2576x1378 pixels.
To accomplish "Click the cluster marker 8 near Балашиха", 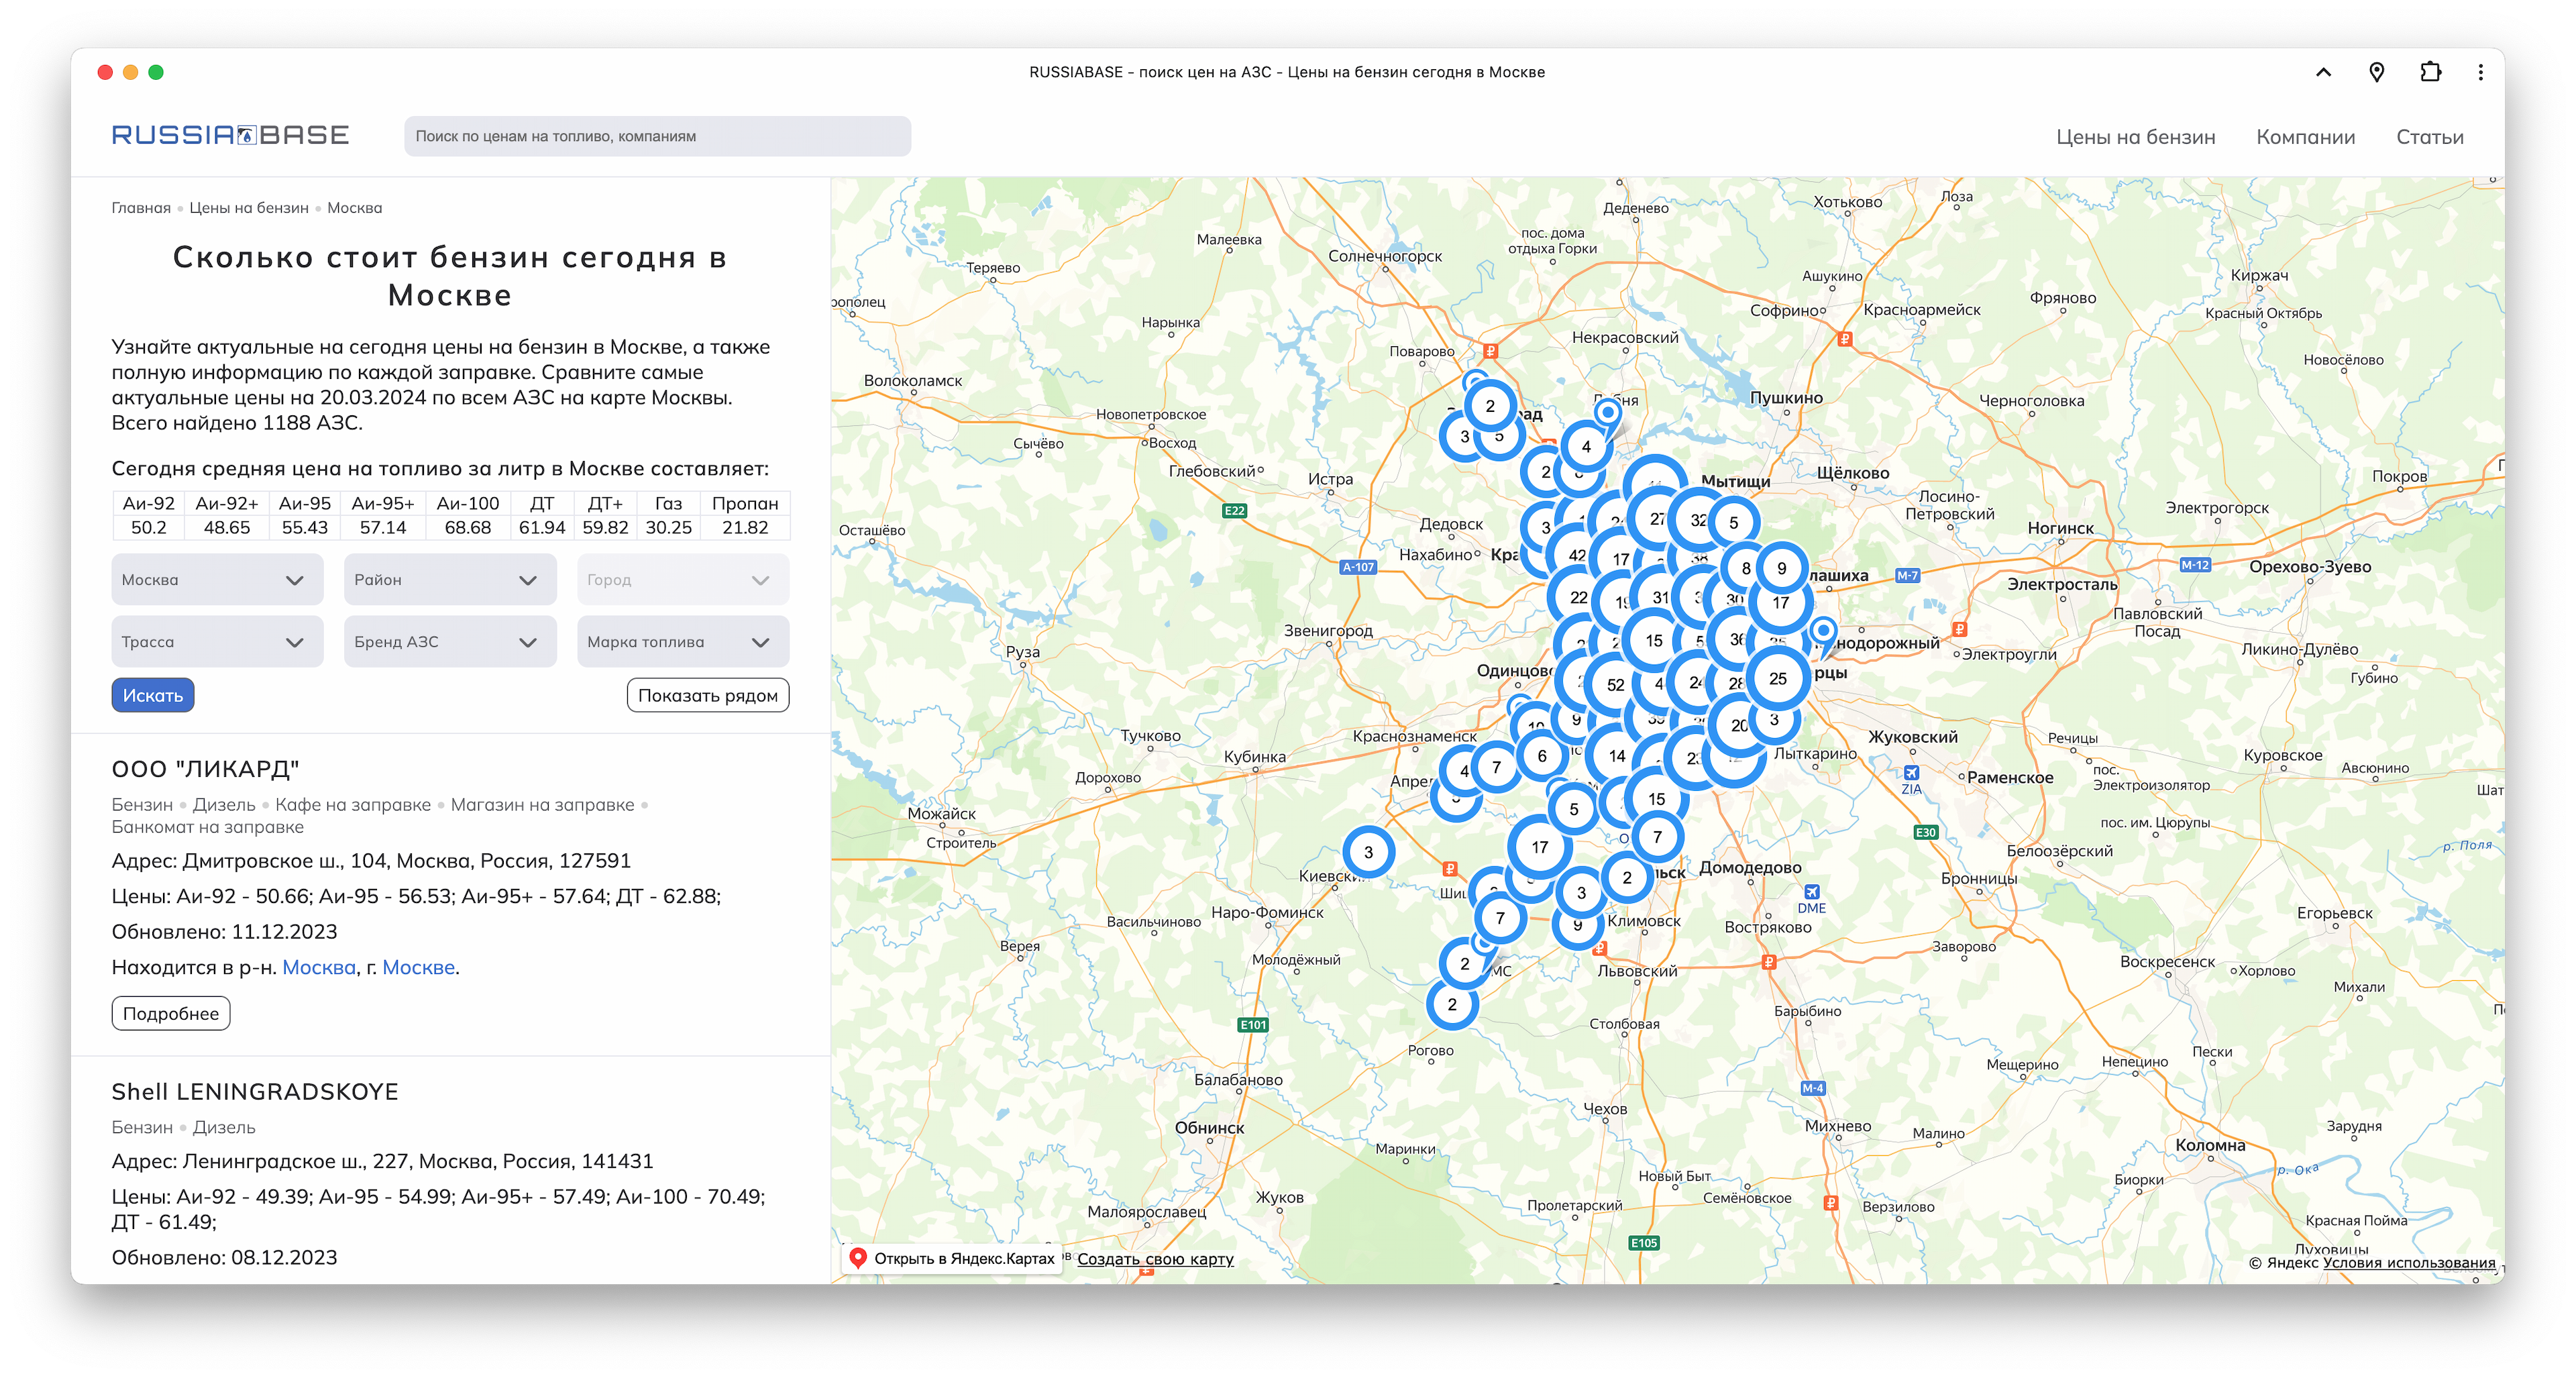I will (1746, 568).
